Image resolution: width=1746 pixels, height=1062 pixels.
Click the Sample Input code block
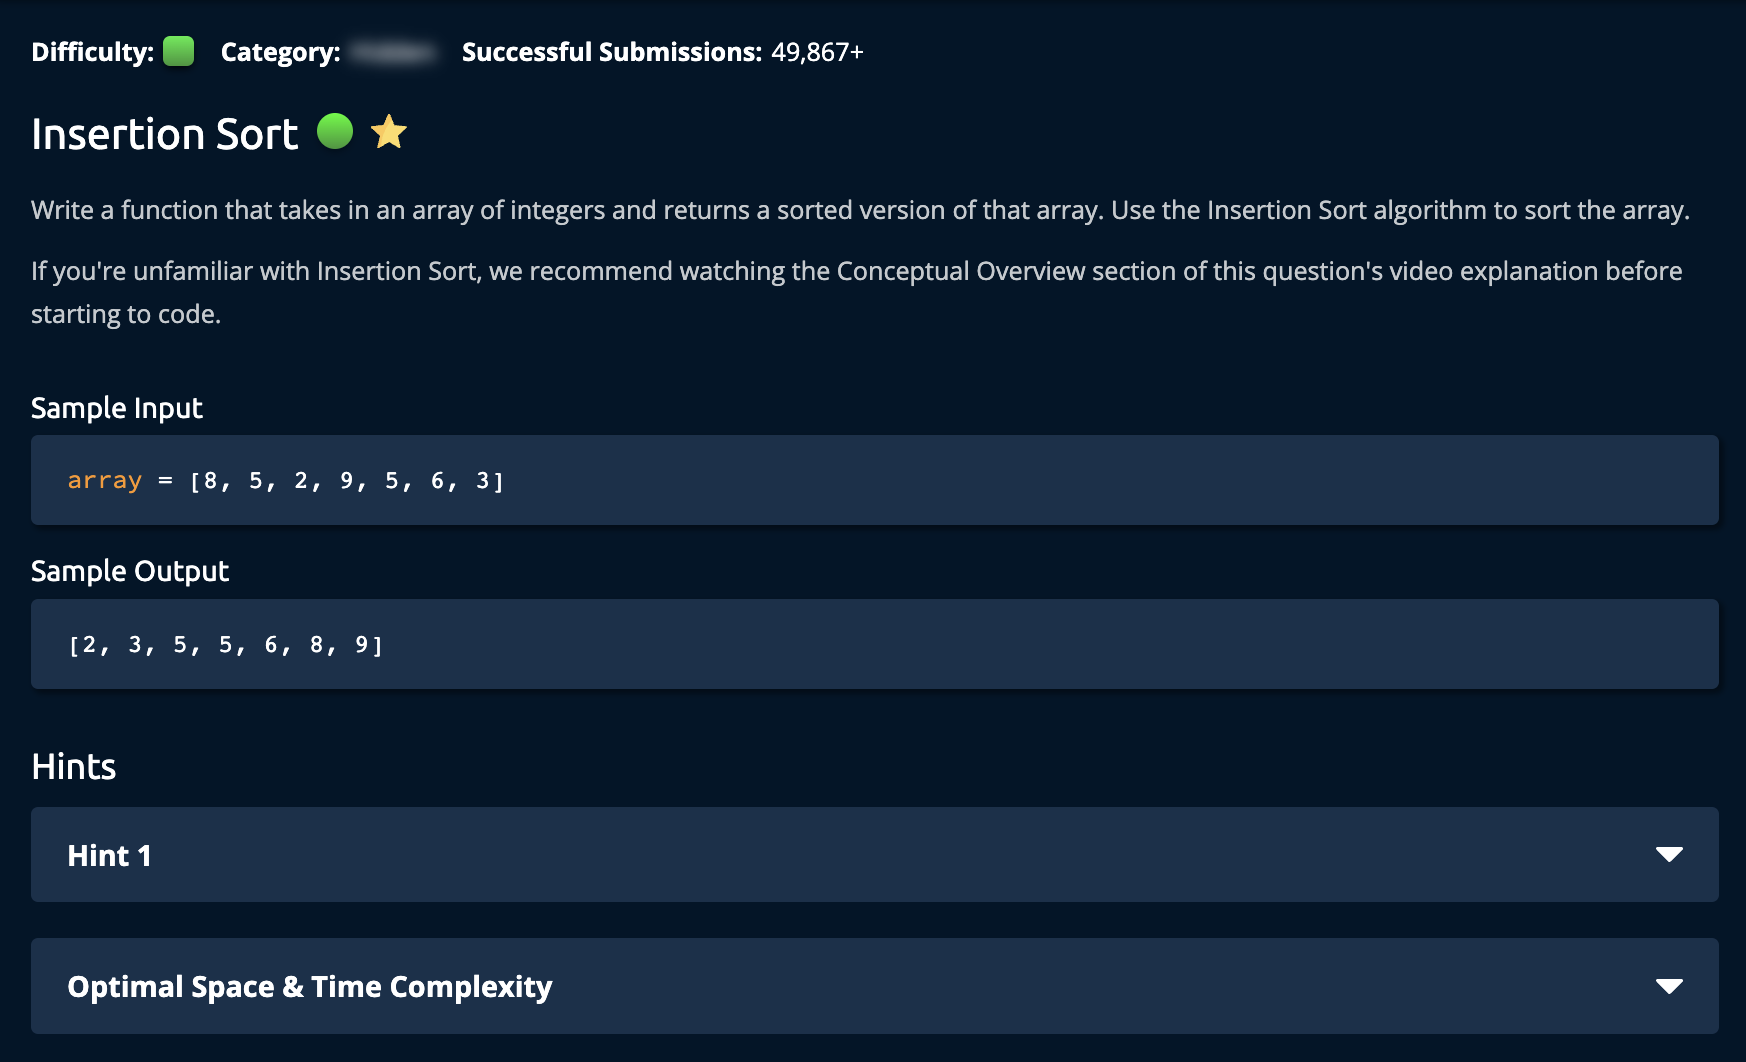(874, 480)
